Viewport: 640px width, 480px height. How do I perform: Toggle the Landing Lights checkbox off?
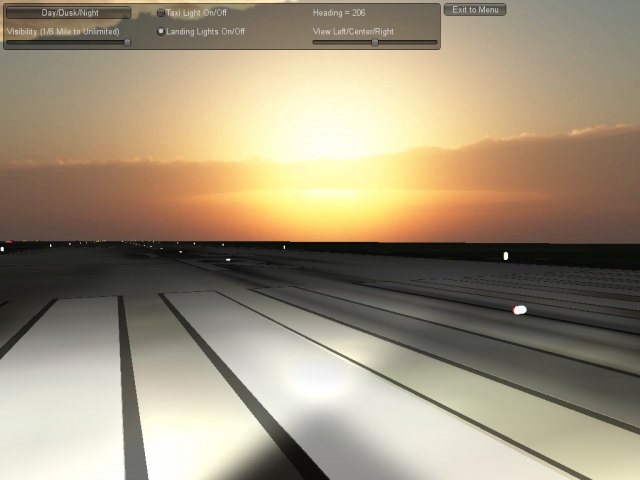[x=161, y=31]
